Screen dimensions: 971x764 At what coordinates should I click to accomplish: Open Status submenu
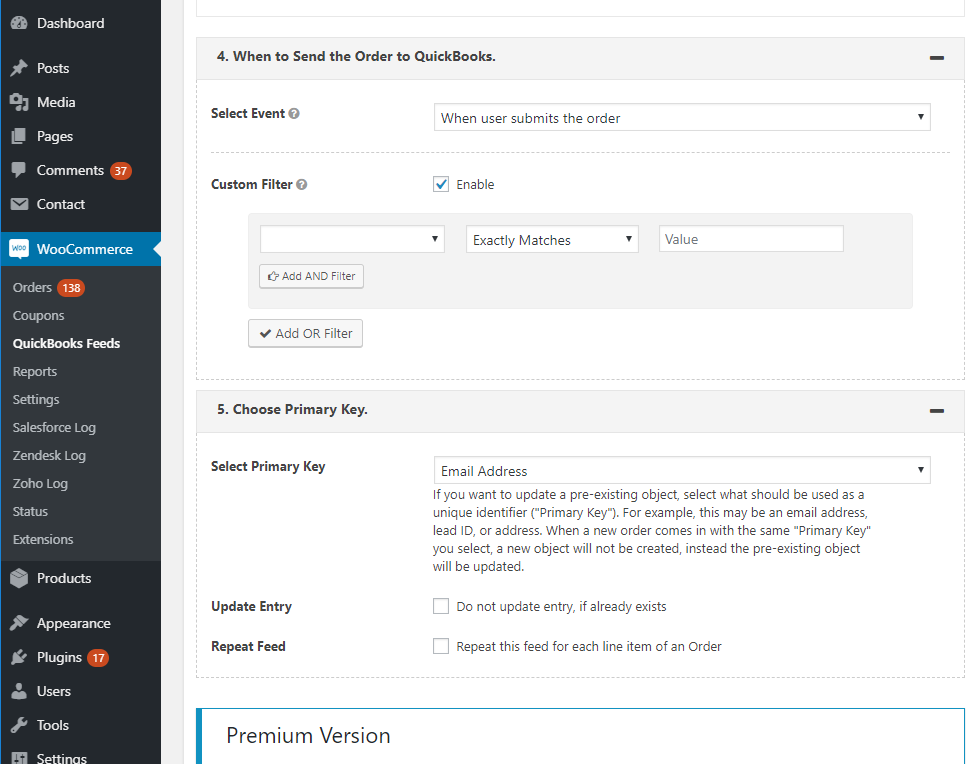pos(30,511)
